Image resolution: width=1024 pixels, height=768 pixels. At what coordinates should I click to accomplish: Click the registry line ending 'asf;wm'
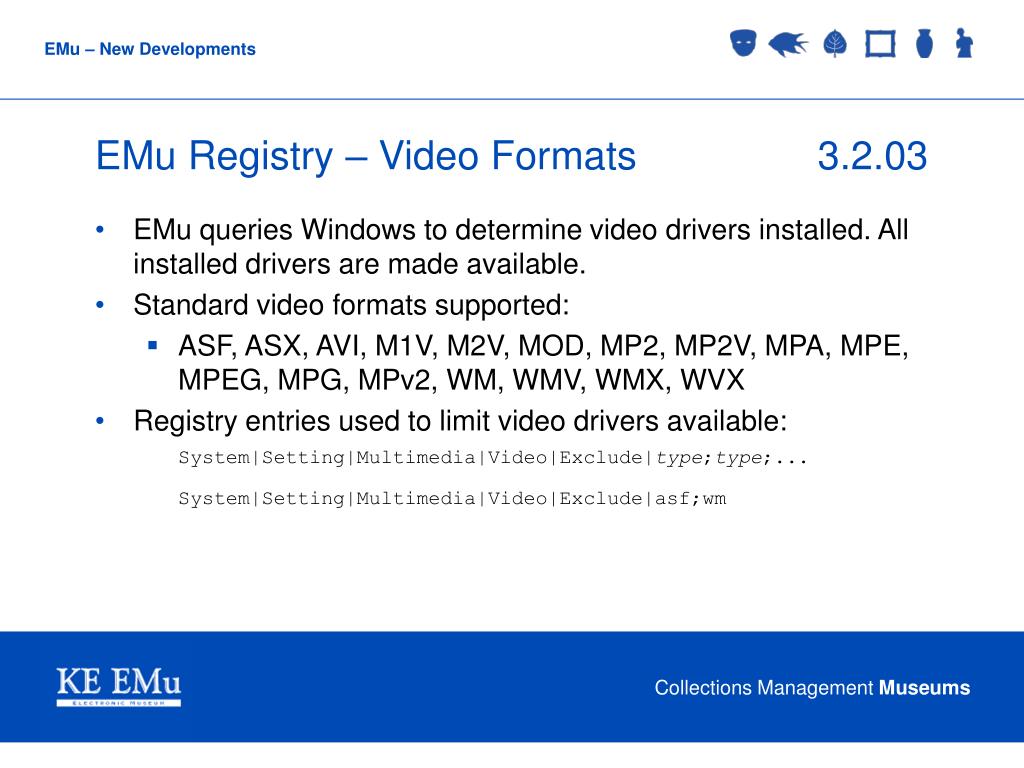[452, 499]
